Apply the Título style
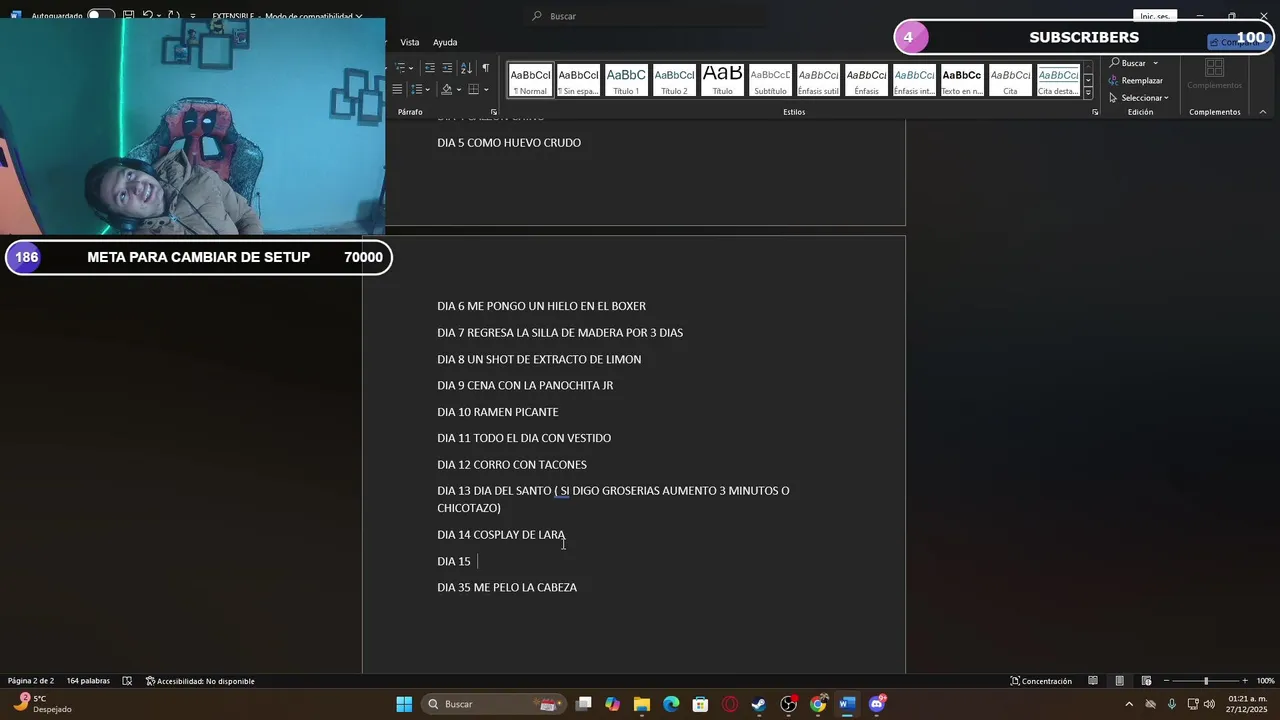Screen dimensions: 1280x720 pyautogui.click(x=722, y=80)
